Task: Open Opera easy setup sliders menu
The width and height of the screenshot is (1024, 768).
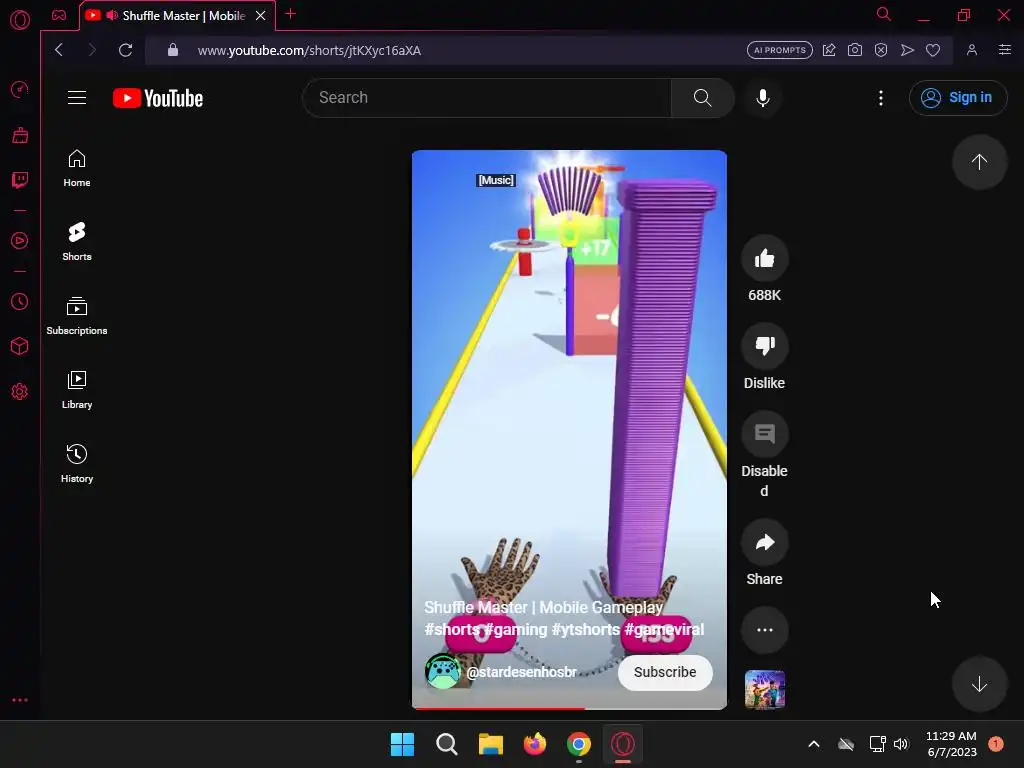Action: coord(1005,50)
